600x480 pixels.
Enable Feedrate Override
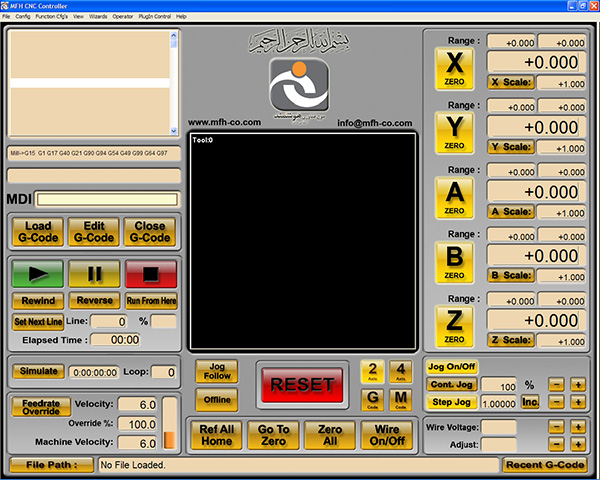tap(41, 407)
